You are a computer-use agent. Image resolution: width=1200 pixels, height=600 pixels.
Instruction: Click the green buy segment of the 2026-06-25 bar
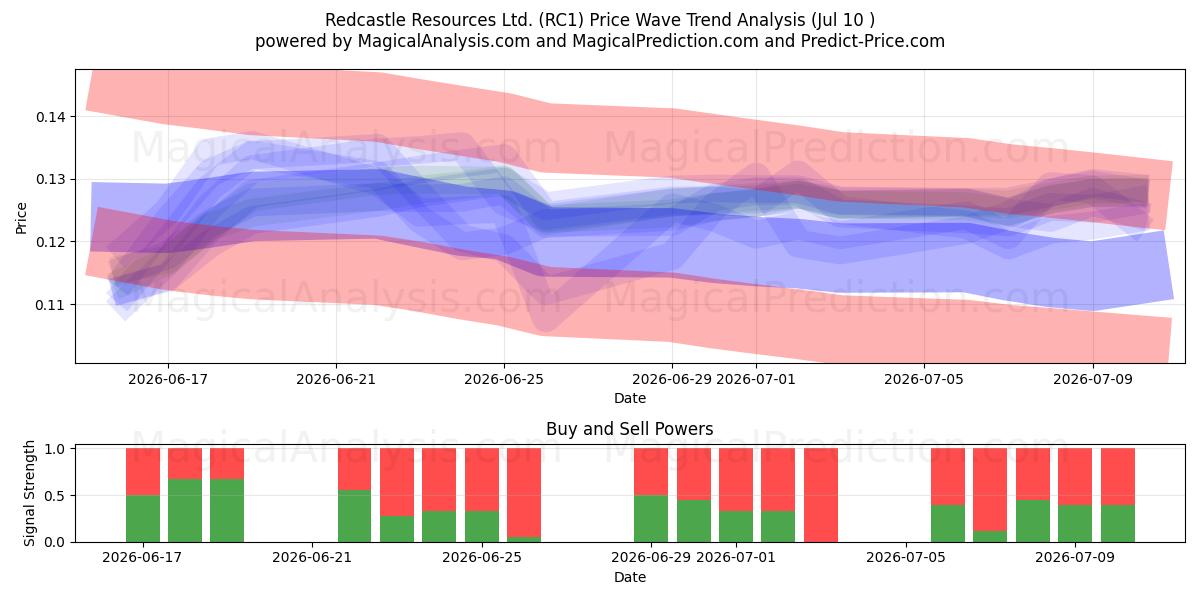tap(482, 526)
